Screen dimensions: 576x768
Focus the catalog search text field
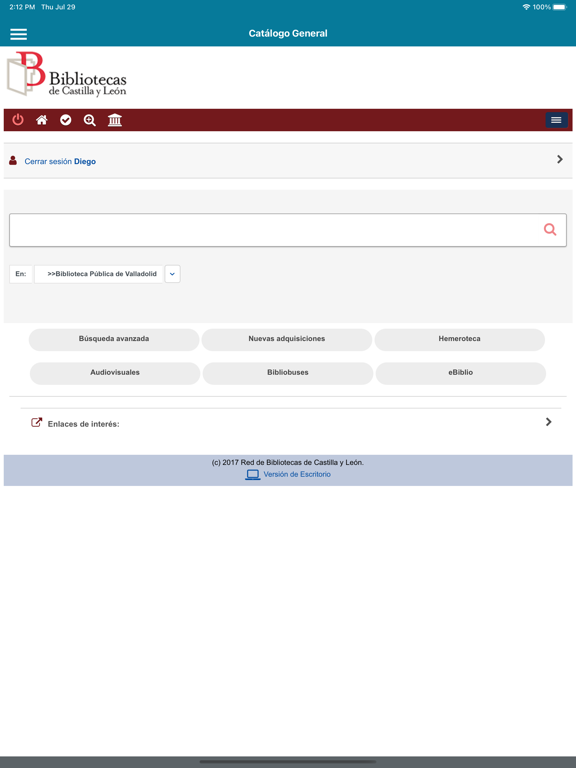point(288,230)
